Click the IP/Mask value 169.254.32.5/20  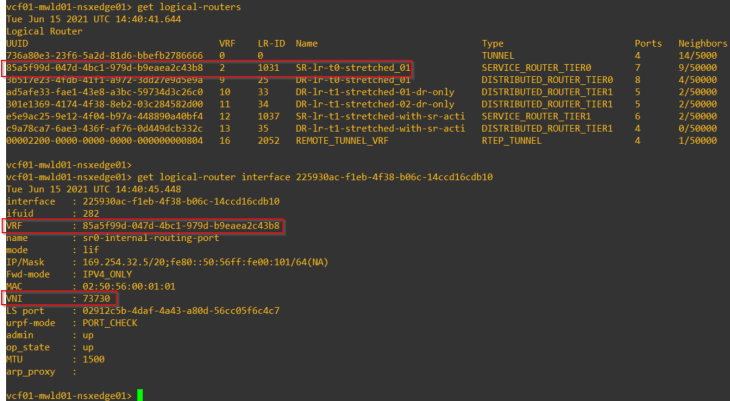[124, 262]
